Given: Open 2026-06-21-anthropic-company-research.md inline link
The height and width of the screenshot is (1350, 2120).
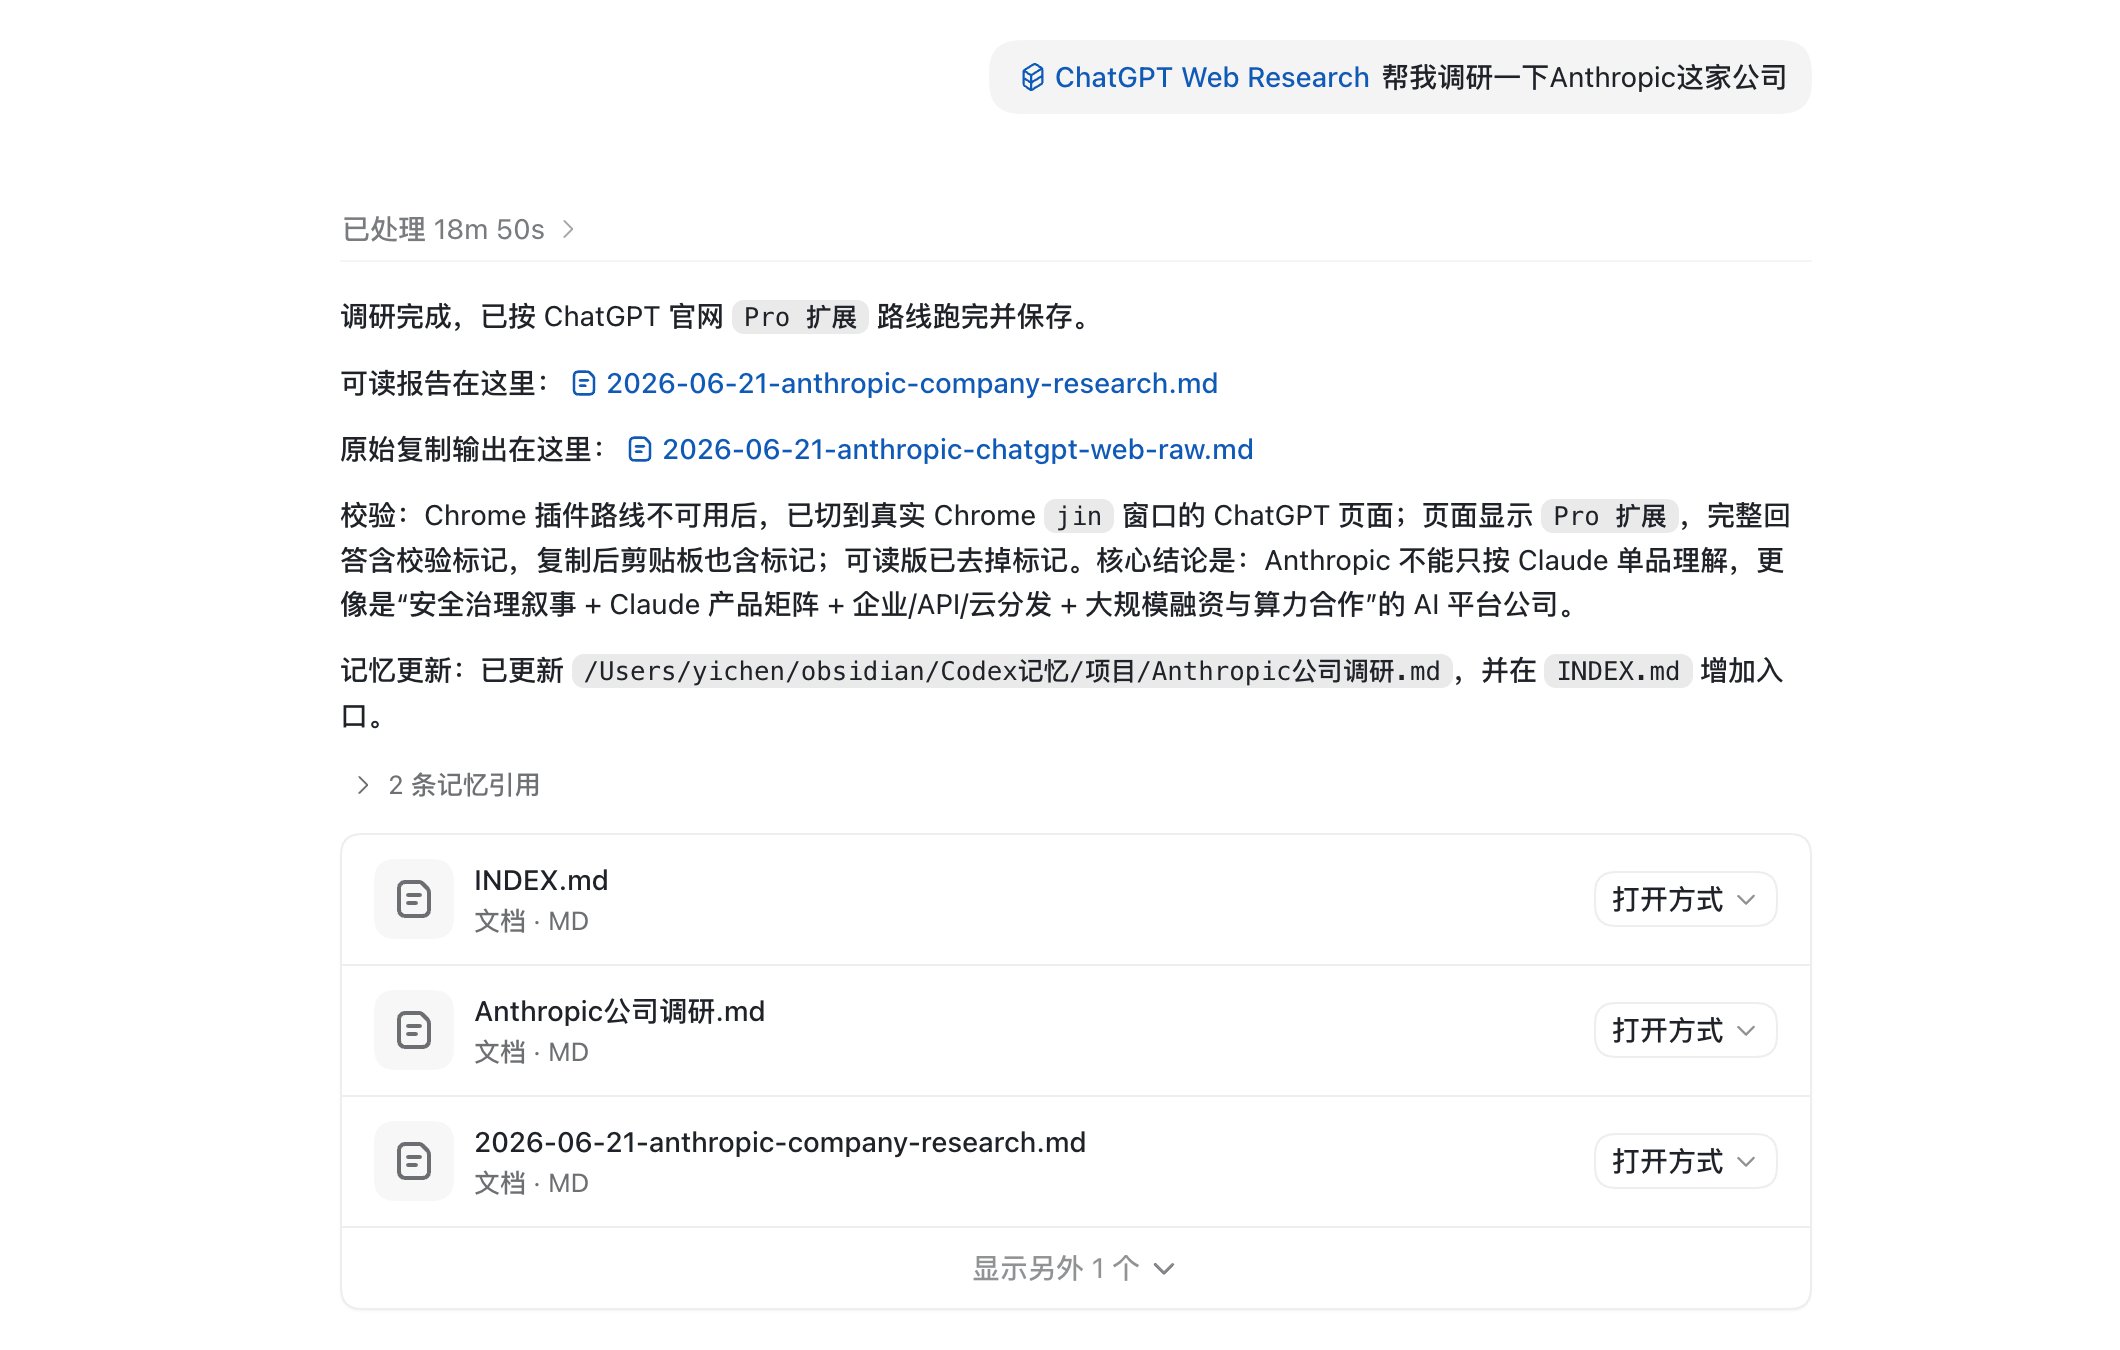Looking at the screenshot, I should (x=911, y=383).
